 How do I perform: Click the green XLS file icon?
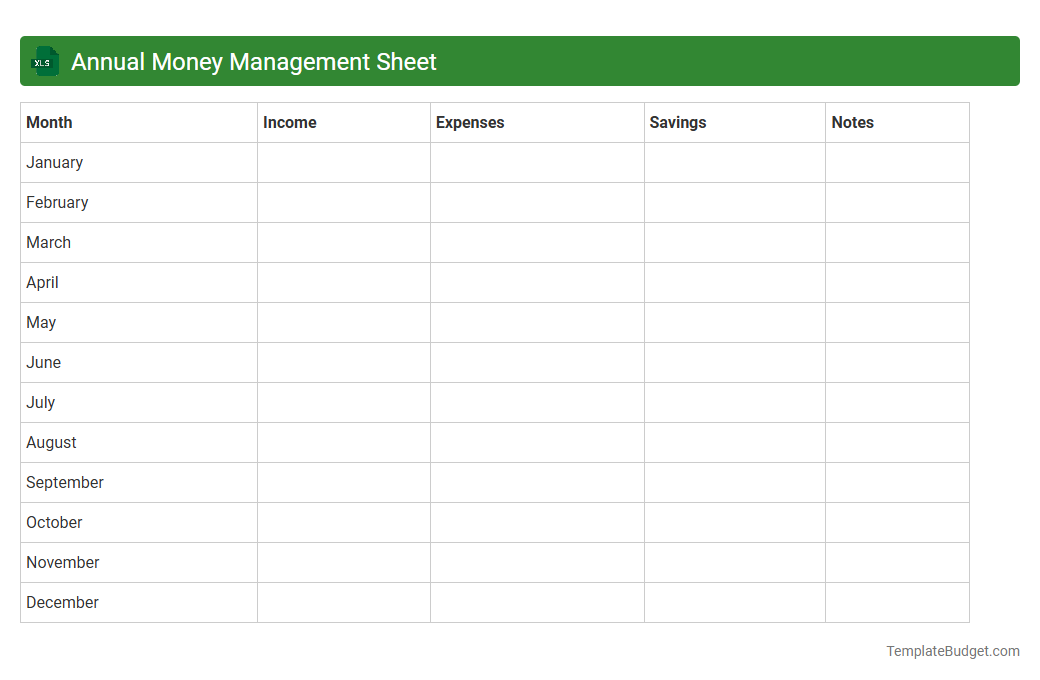click(44, 61)
